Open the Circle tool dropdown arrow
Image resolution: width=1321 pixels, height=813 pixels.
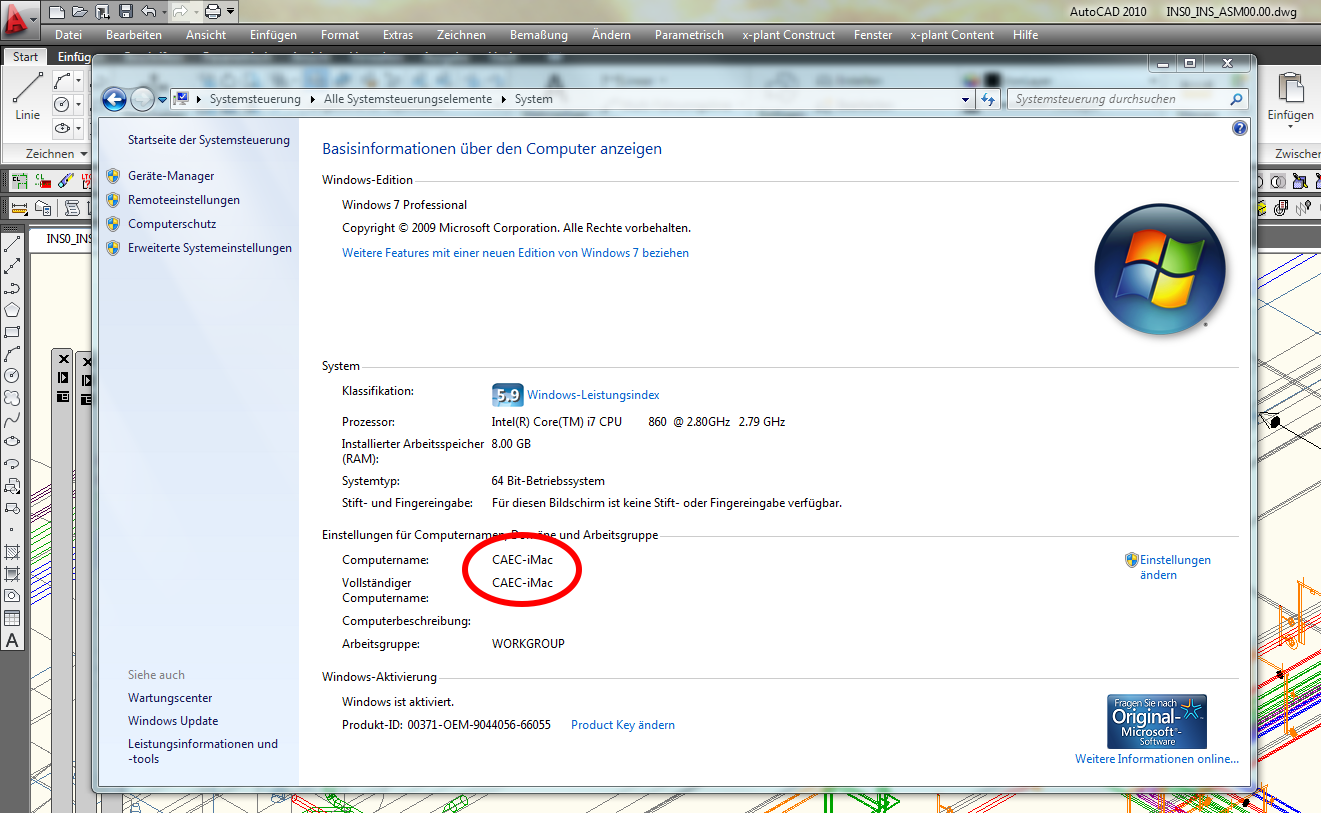(x=79, y=104)
